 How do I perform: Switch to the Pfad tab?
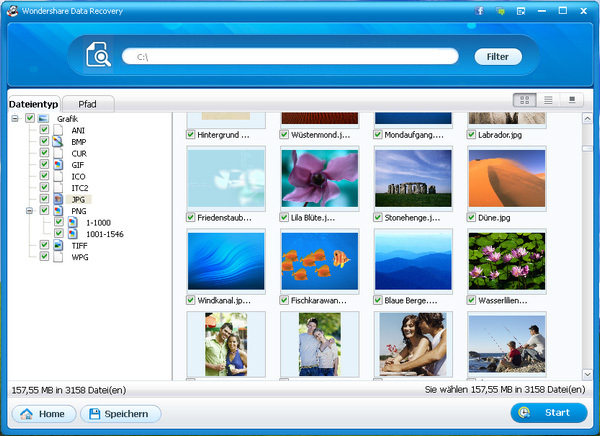[88, 104]
